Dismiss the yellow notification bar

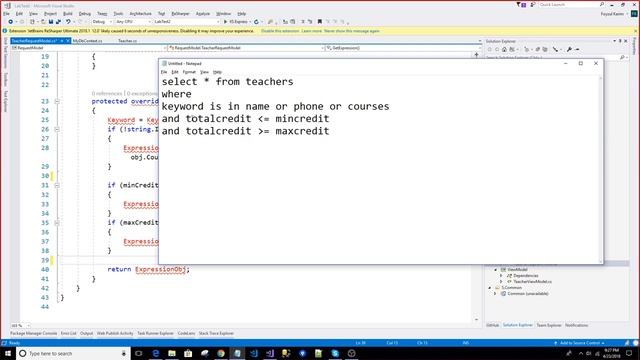click(x=635, y=31)
